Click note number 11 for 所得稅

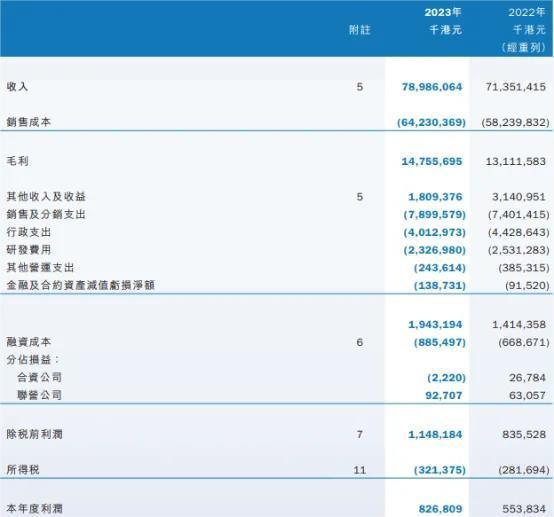pyautogui.click(x=360, y=470)
